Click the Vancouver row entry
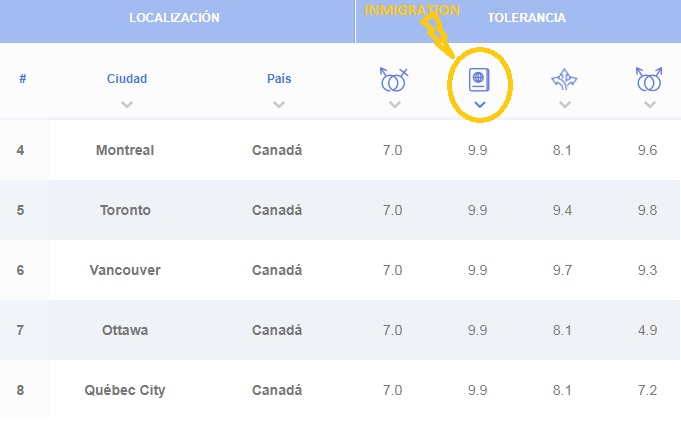Screen dimensions: 681x428 click(340, 270)
